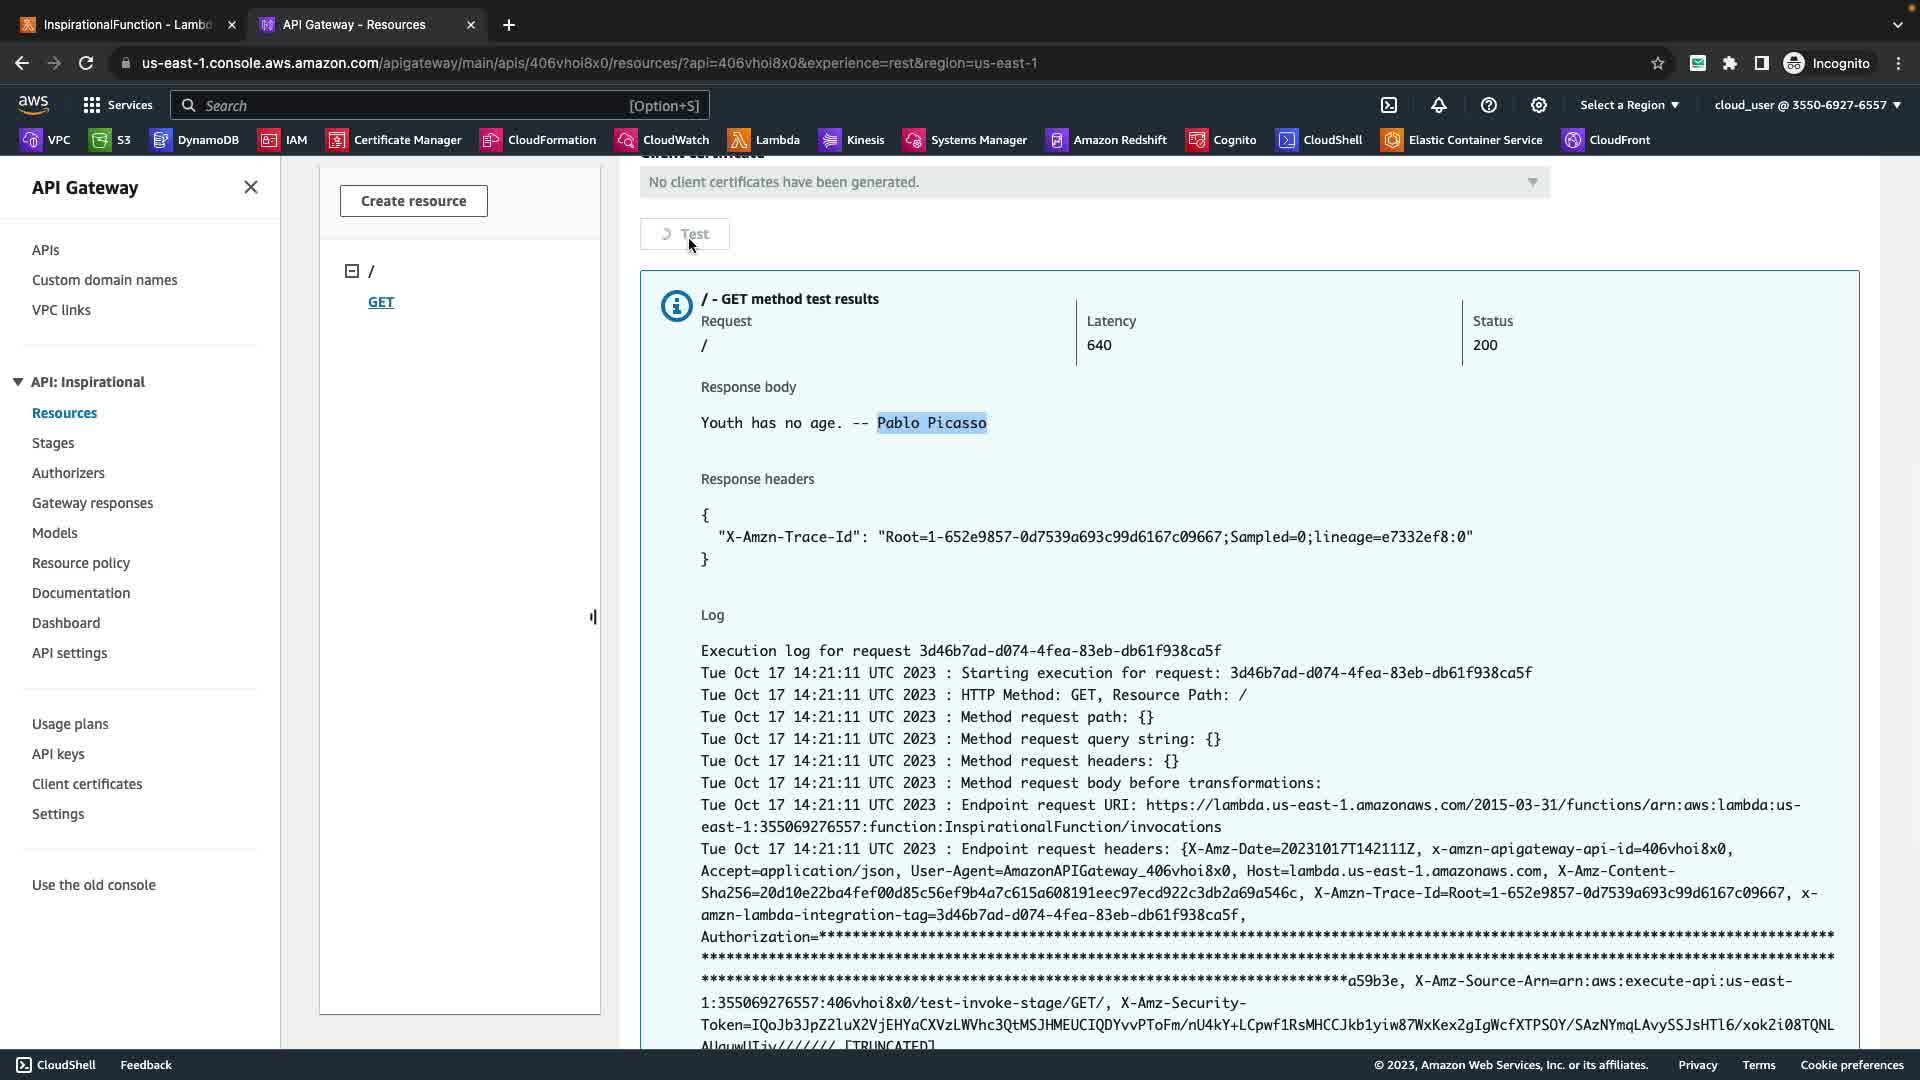Collapse the root resource tree node
Image resolution: width=1920 pixels, height=1080 pixels.
tap(352, 271)
